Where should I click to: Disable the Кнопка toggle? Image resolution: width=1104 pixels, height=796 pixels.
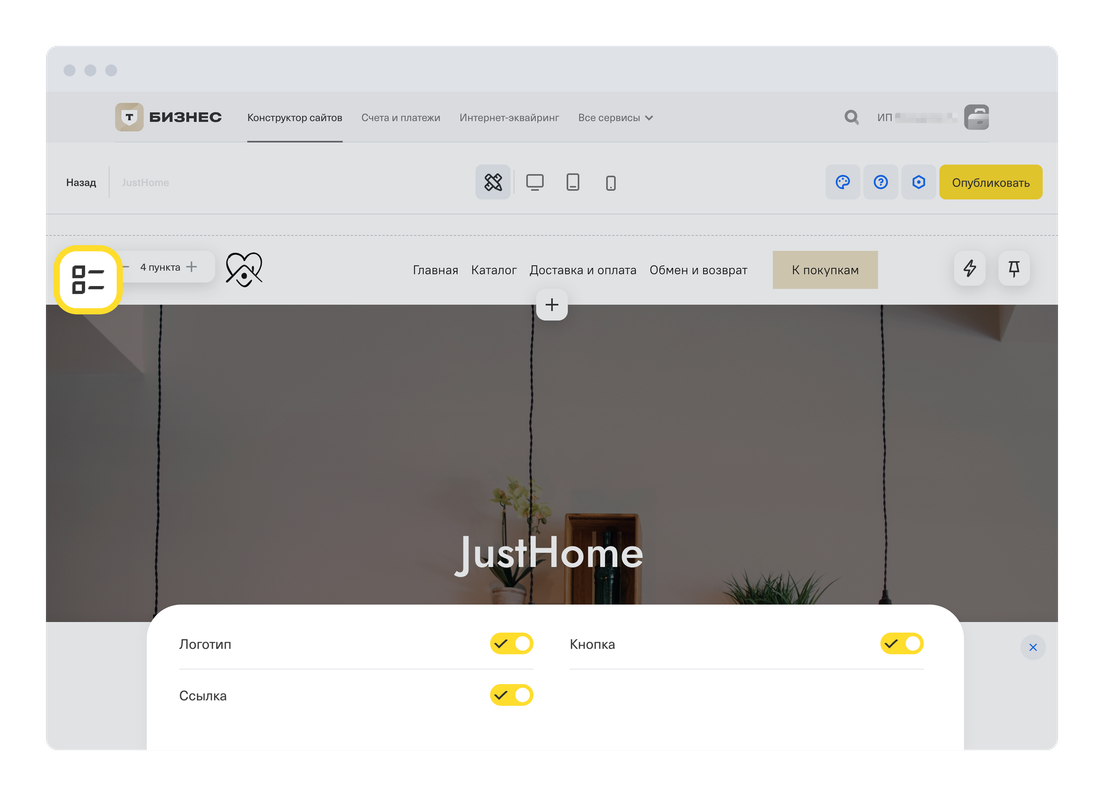(901, 643)
